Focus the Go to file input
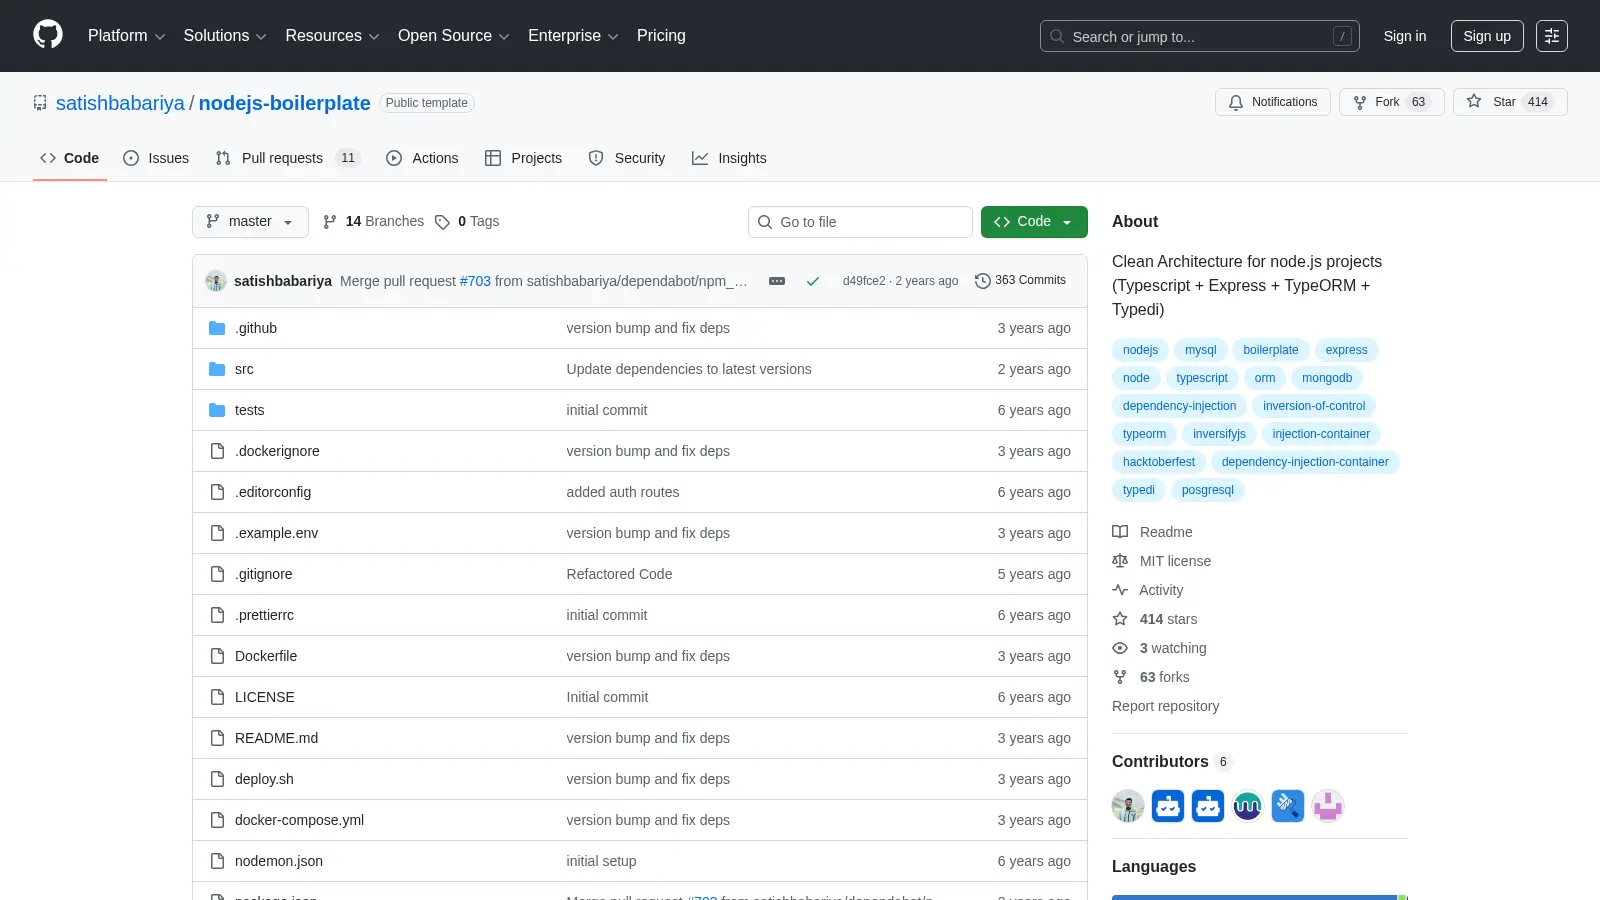This screenshot has height=900, width=1600. (860, 222)
